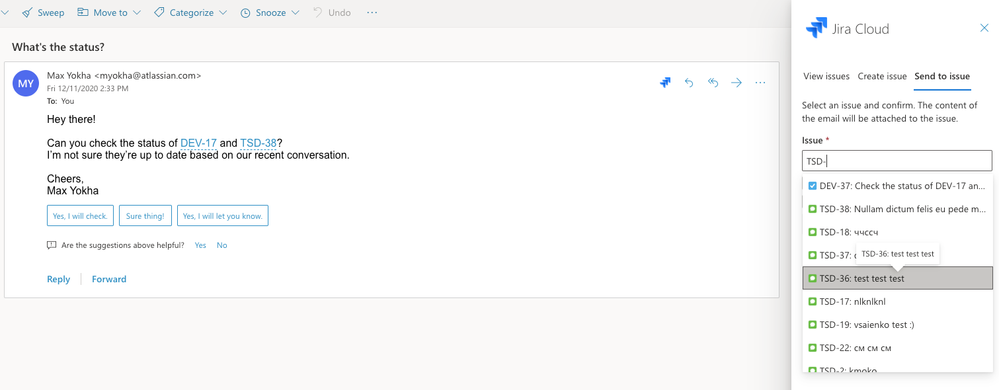The image size is (999, 390).
Task: Select the TSD-22 issue option
Action: [896, 348]
